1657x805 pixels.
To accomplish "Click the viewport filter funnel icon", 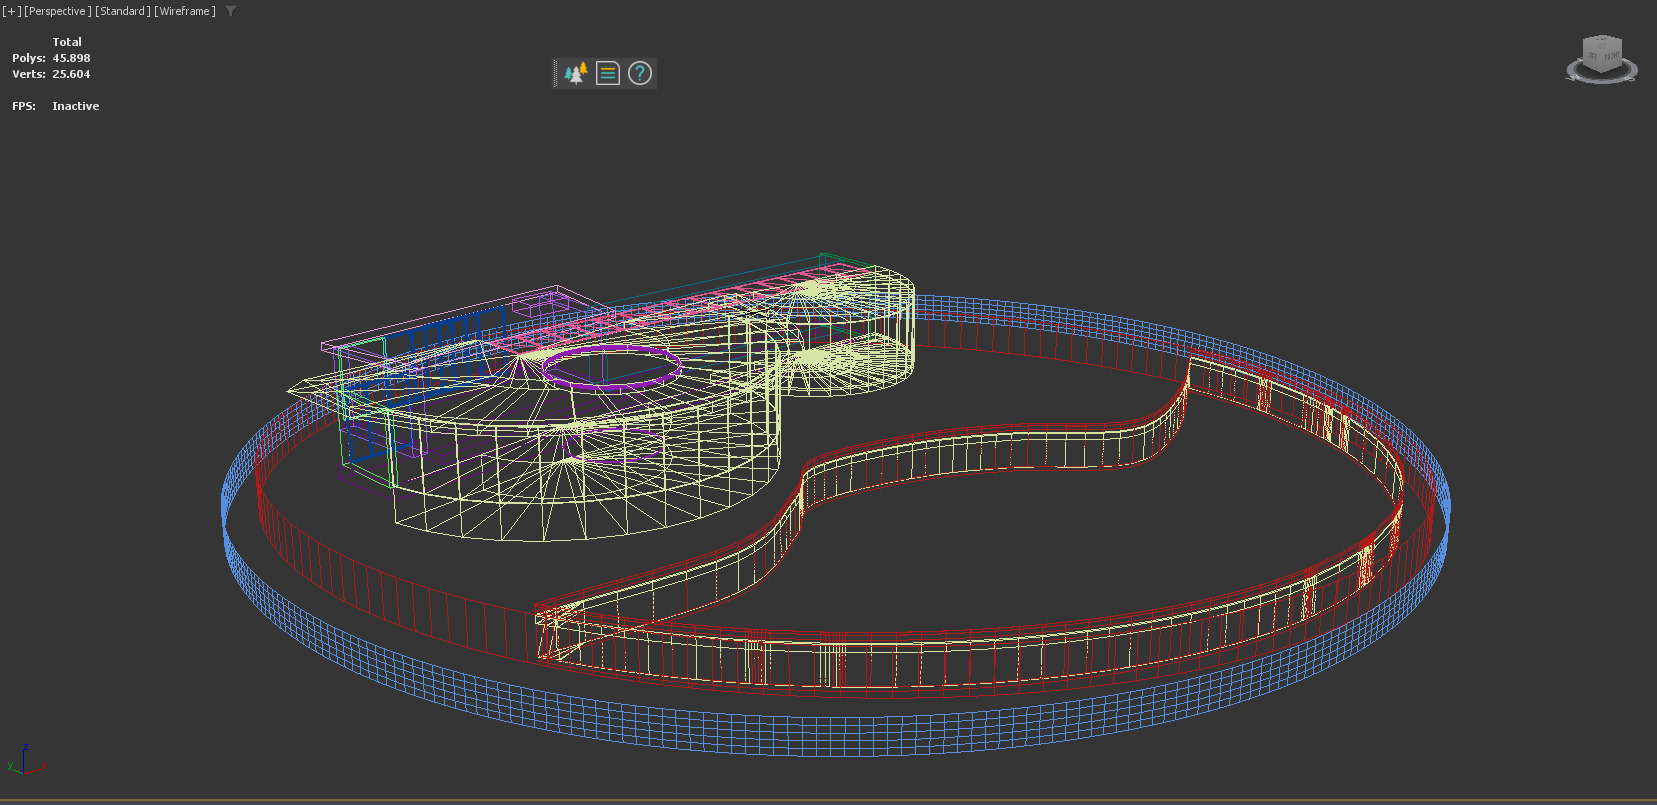I will (x=231, y=11).
